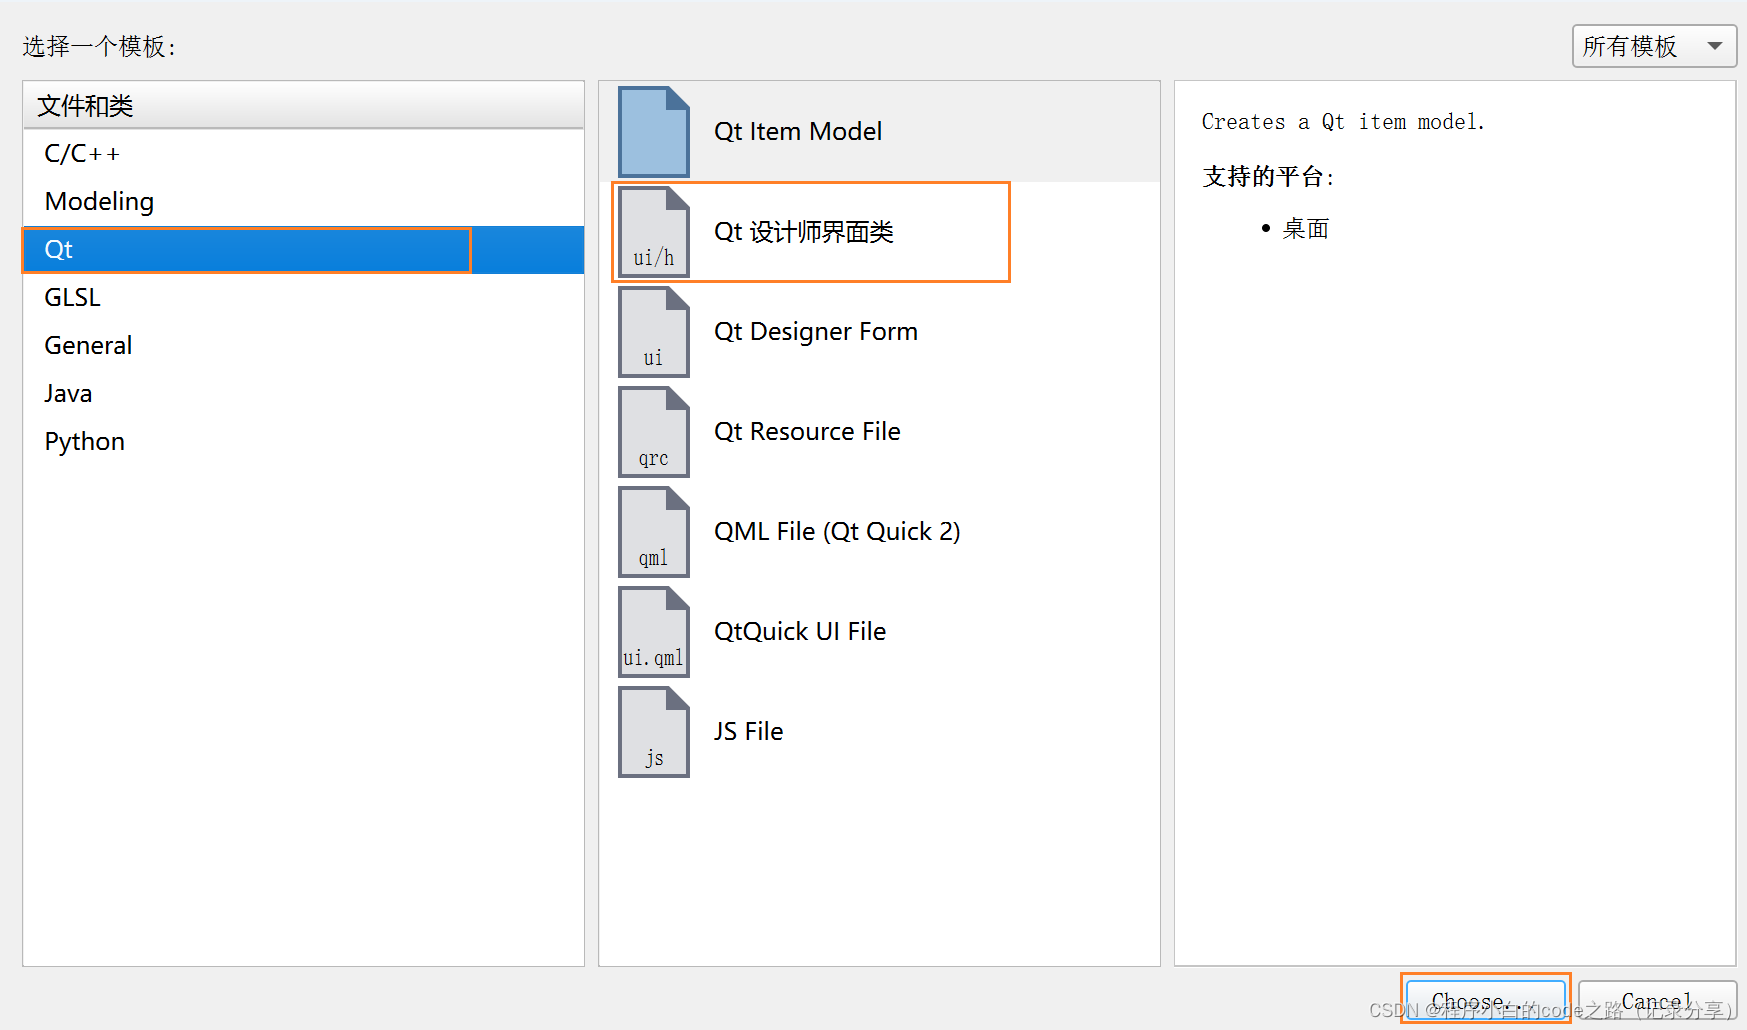Choose the JS File template
The width and height of the screenshot is (1747, 1030).
879,732
